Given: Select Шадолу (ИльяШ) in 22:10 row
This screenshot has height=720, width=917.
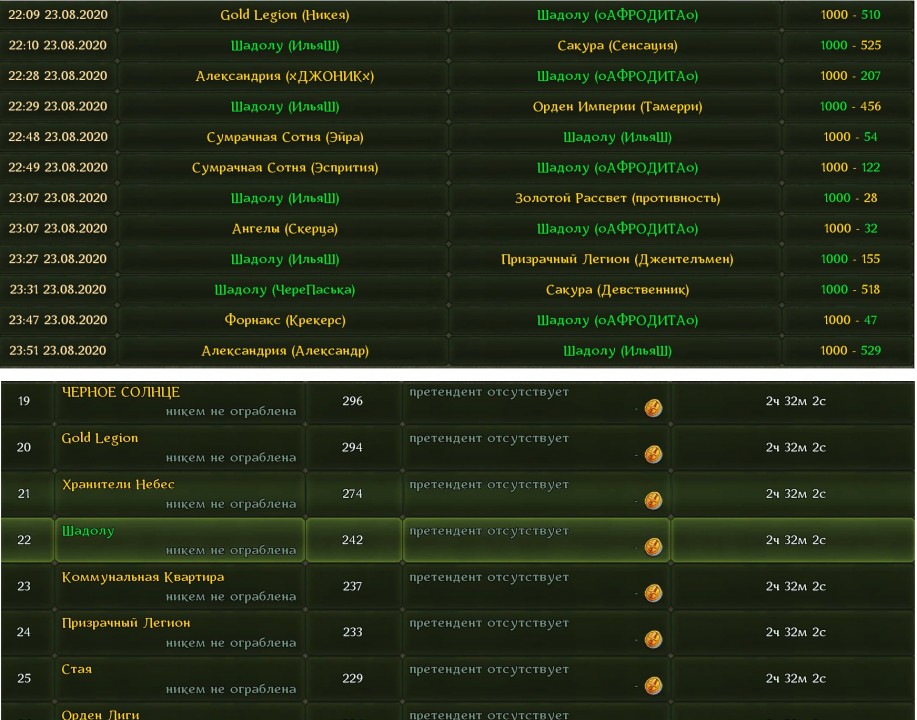Looking at the screenshot, I should (285, 46).
